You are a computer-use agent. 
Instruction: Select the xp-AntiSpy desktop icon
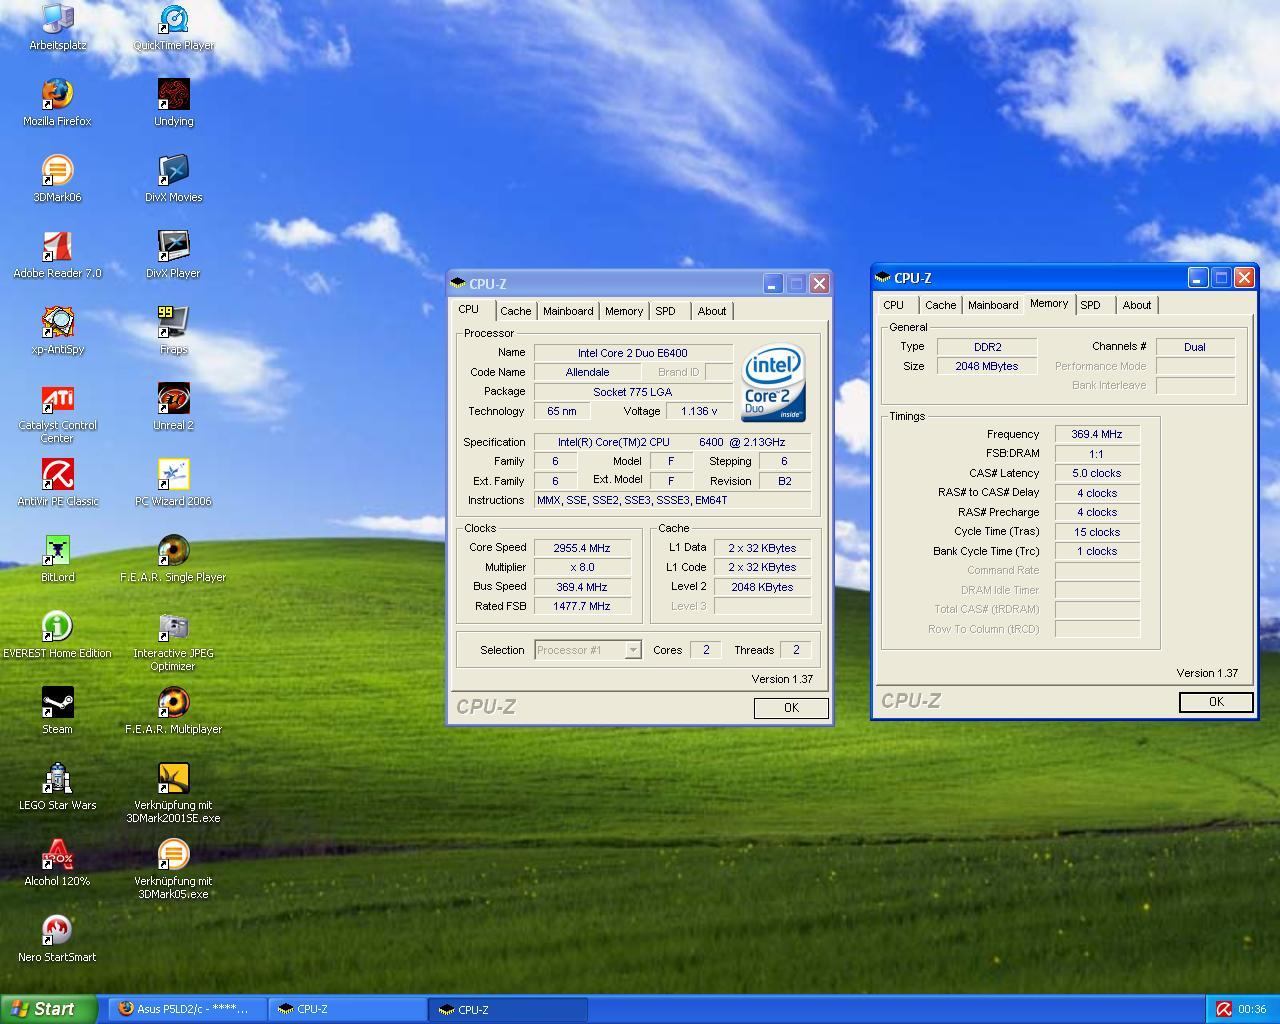pos(57,323)
